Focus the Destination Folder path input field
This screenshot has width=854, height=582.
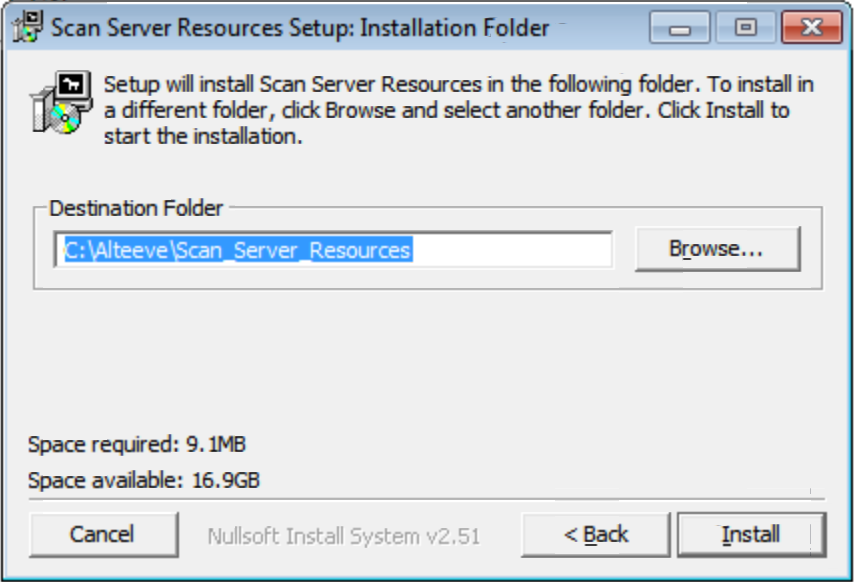[333, 249]
